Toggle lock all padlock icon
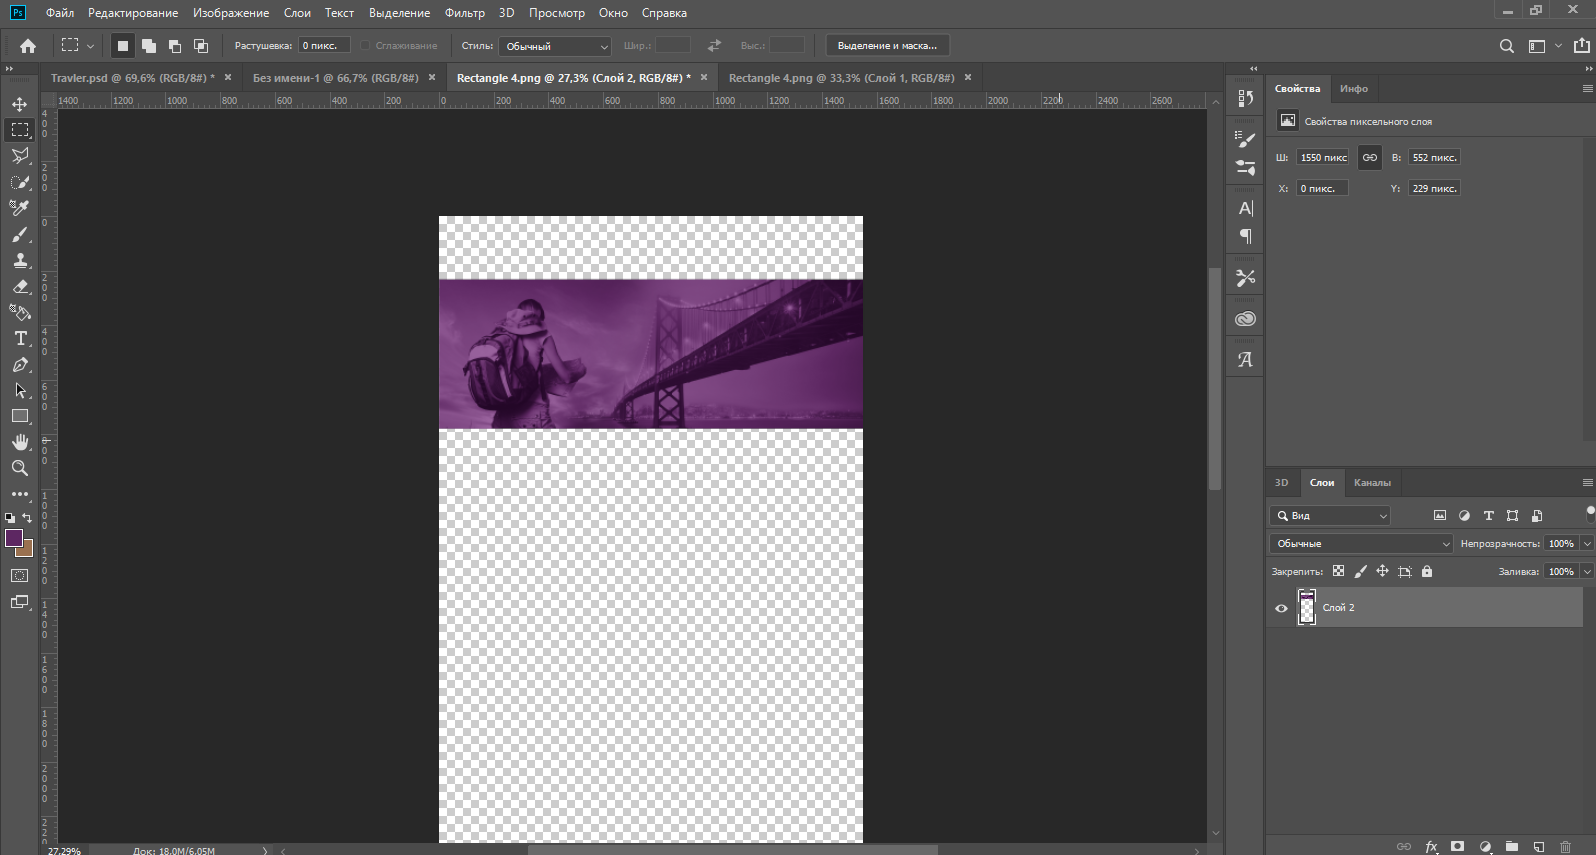Image resolution: width=1596 pixels, height=855 pixels. click(x=1427, y=571)
